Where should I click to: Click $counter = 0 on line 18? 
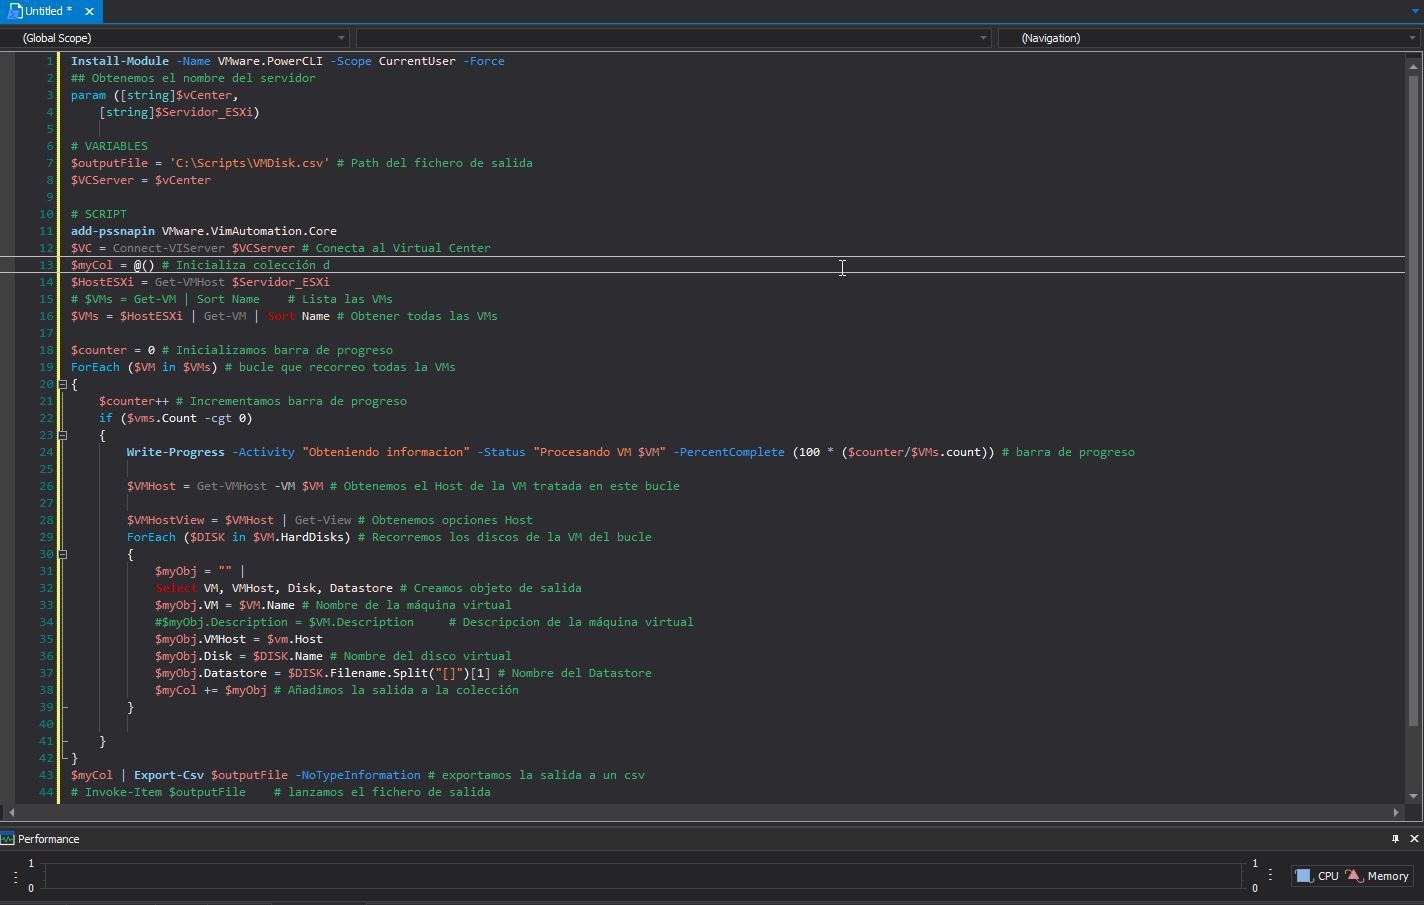point(113,350)
